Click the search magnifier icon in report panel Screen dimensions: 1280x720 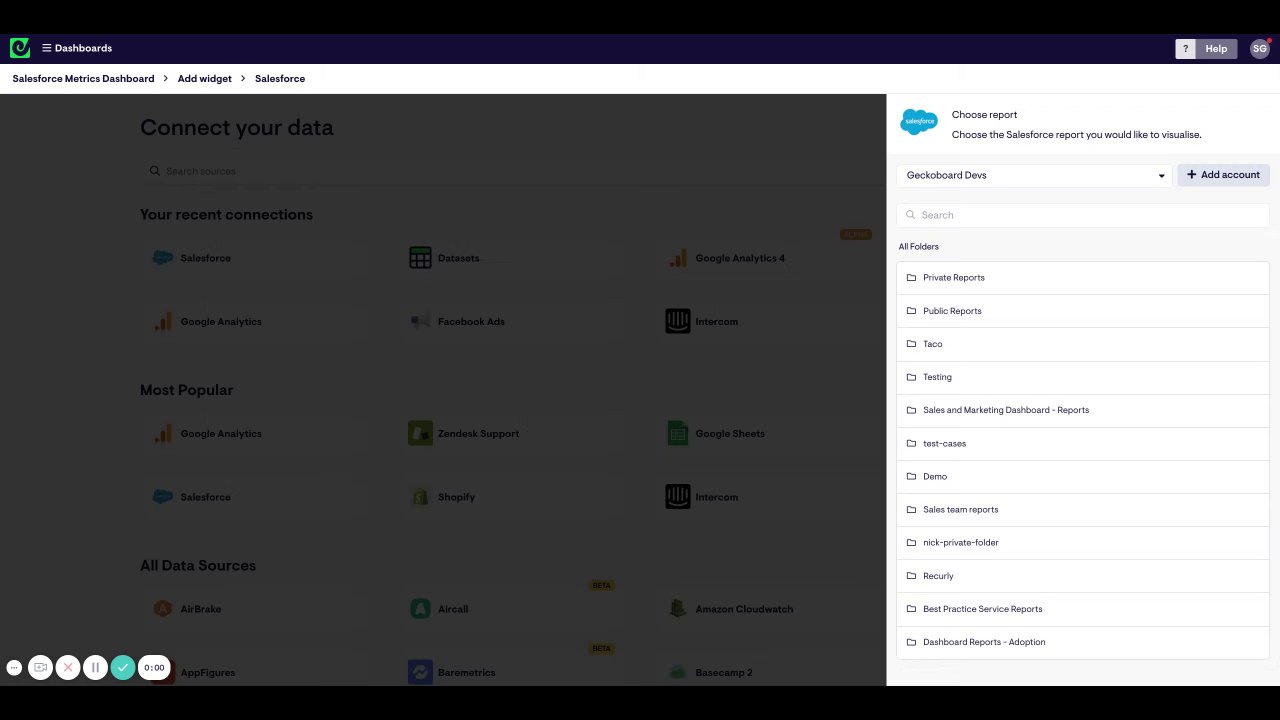[910, 215]
